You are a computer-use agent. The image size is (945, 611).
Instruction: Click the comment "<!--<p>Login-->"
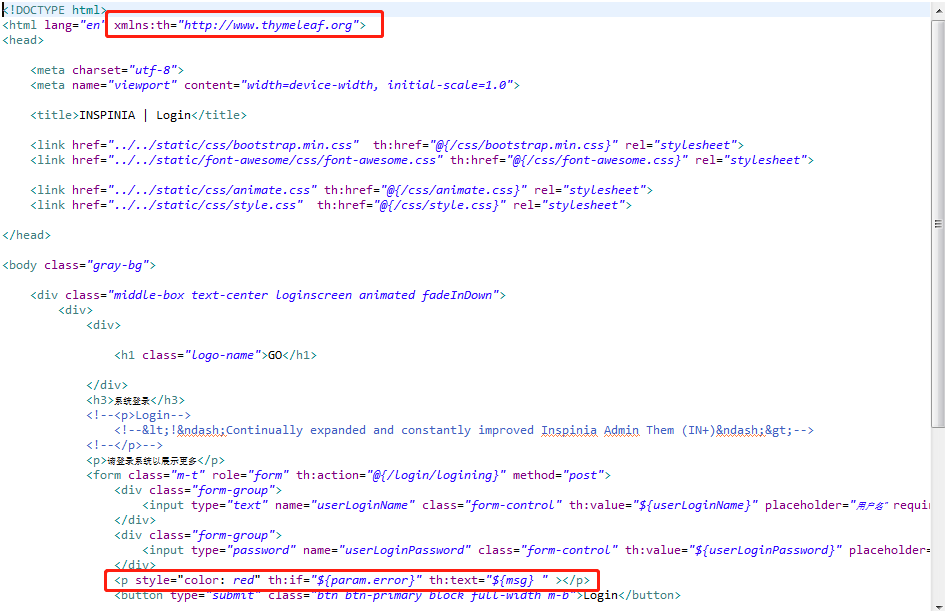(x=139, y=415)
